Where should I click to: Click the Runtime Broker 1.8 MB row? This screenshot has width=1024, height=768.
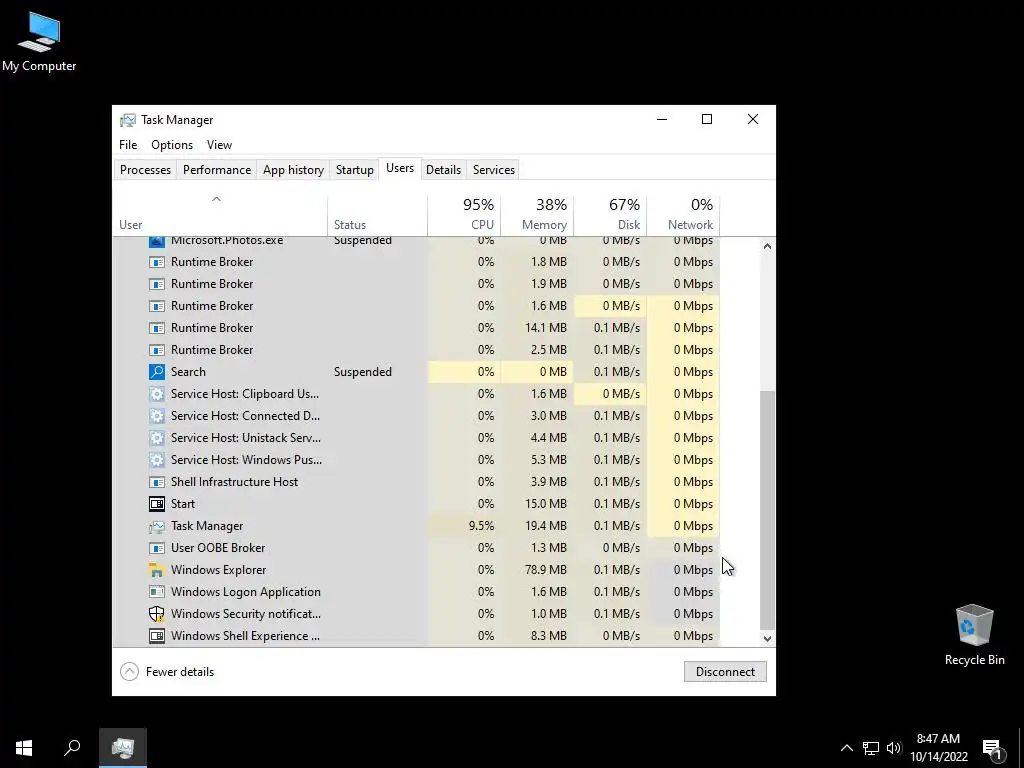[x=416, y=262]
